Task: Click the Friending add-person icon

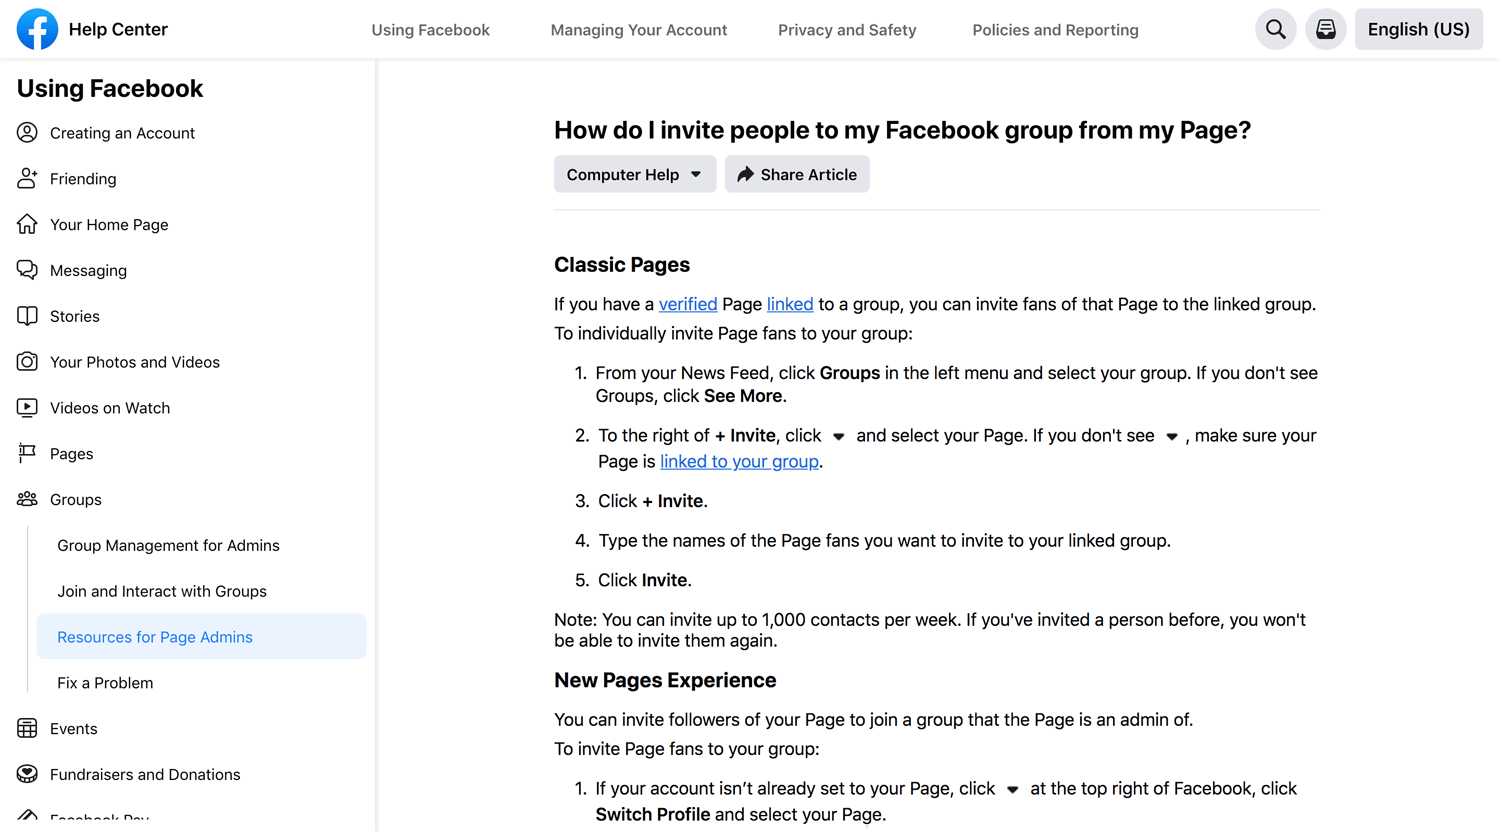Action: coord(27,178)
